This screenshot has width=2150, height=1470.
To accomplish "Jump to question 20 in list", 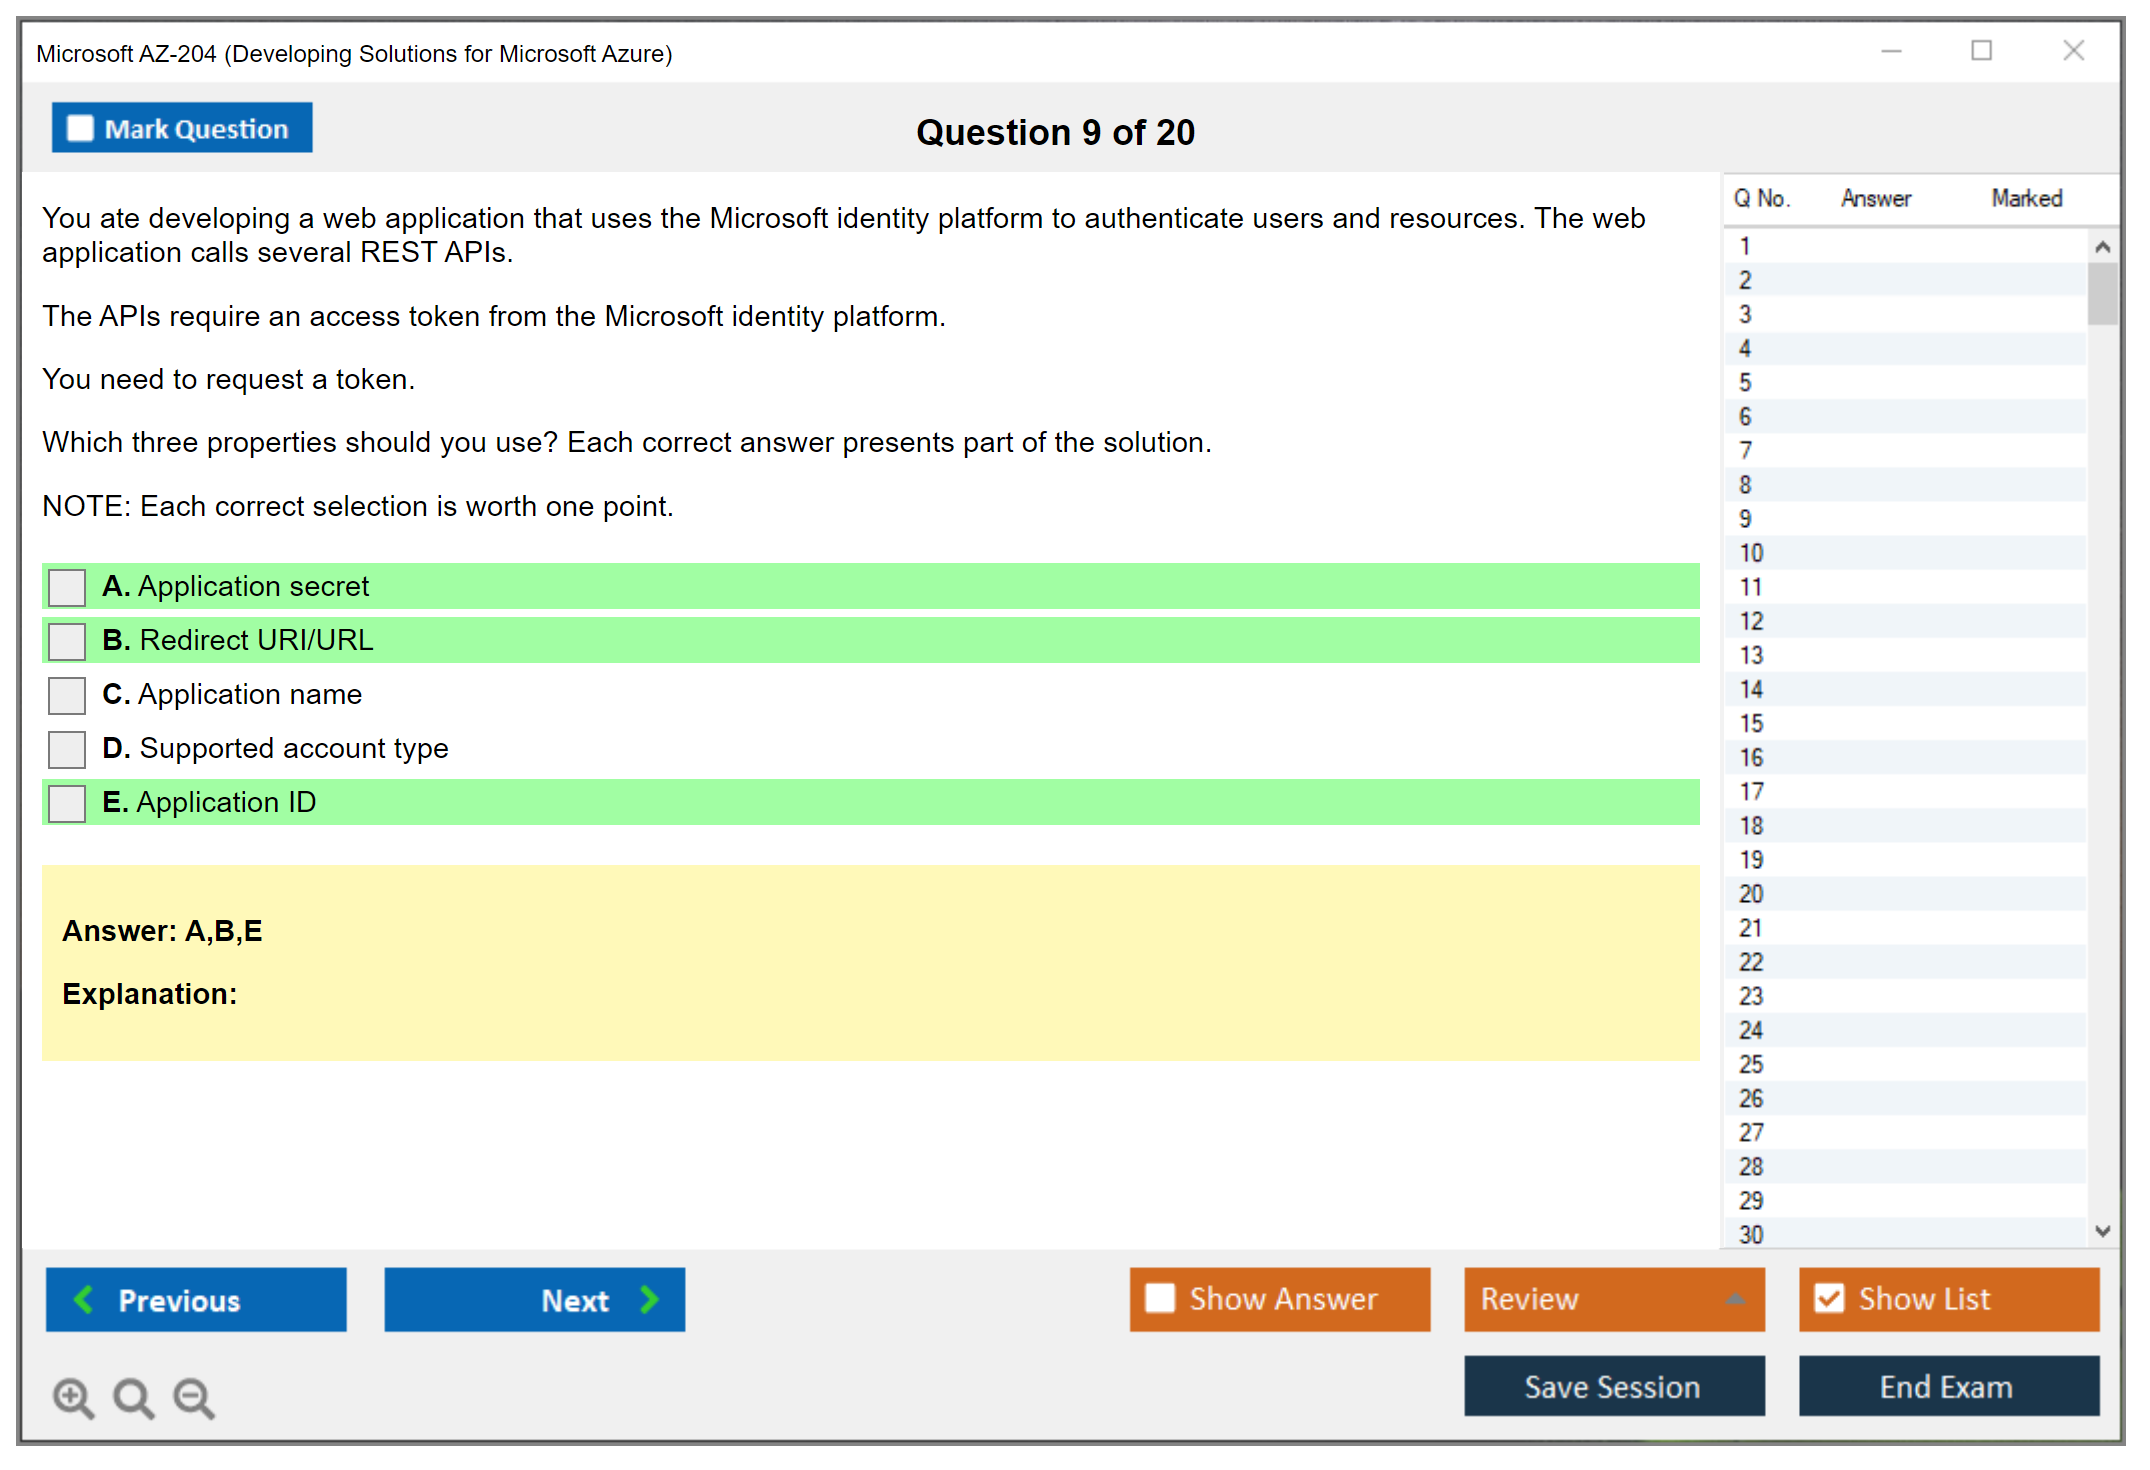I will (1751, 894).
